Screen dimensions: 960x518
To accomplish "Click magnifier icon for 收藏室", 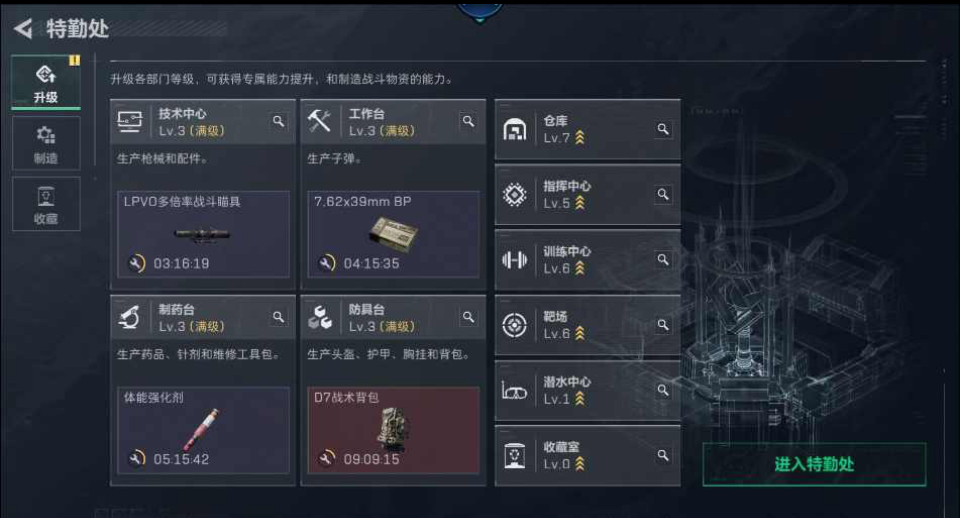I will [663, 456].
